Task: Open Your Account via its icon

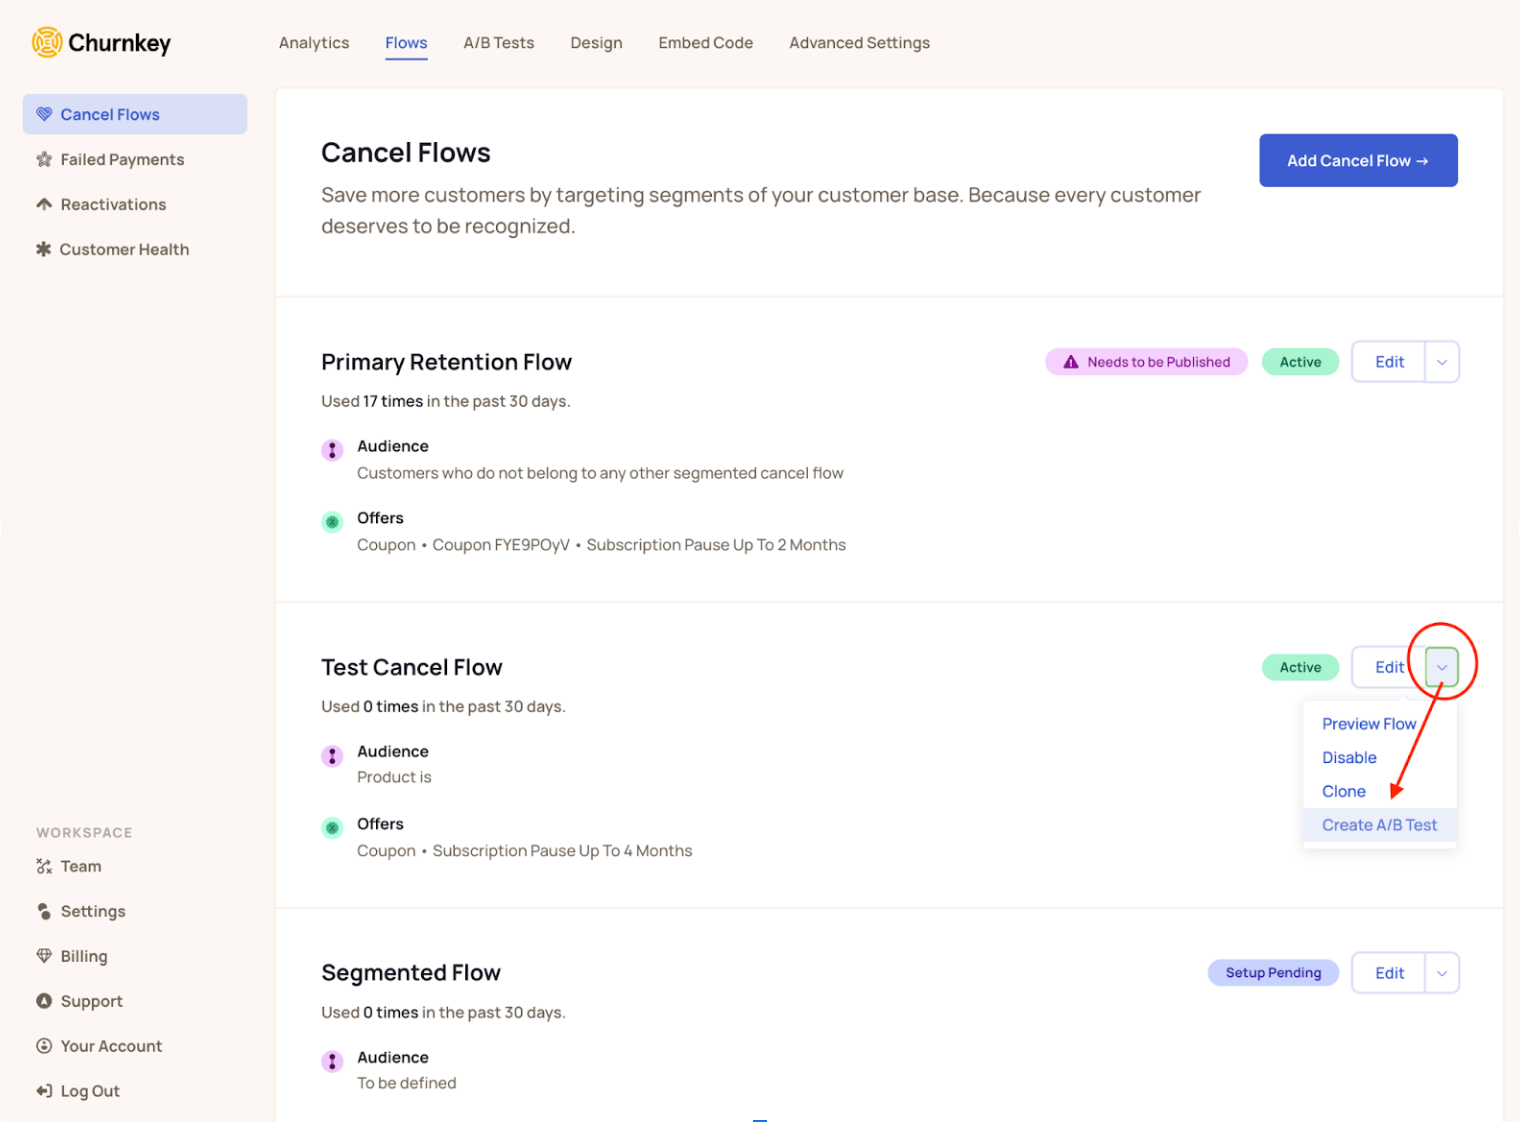Action: tap(44, 1046)
